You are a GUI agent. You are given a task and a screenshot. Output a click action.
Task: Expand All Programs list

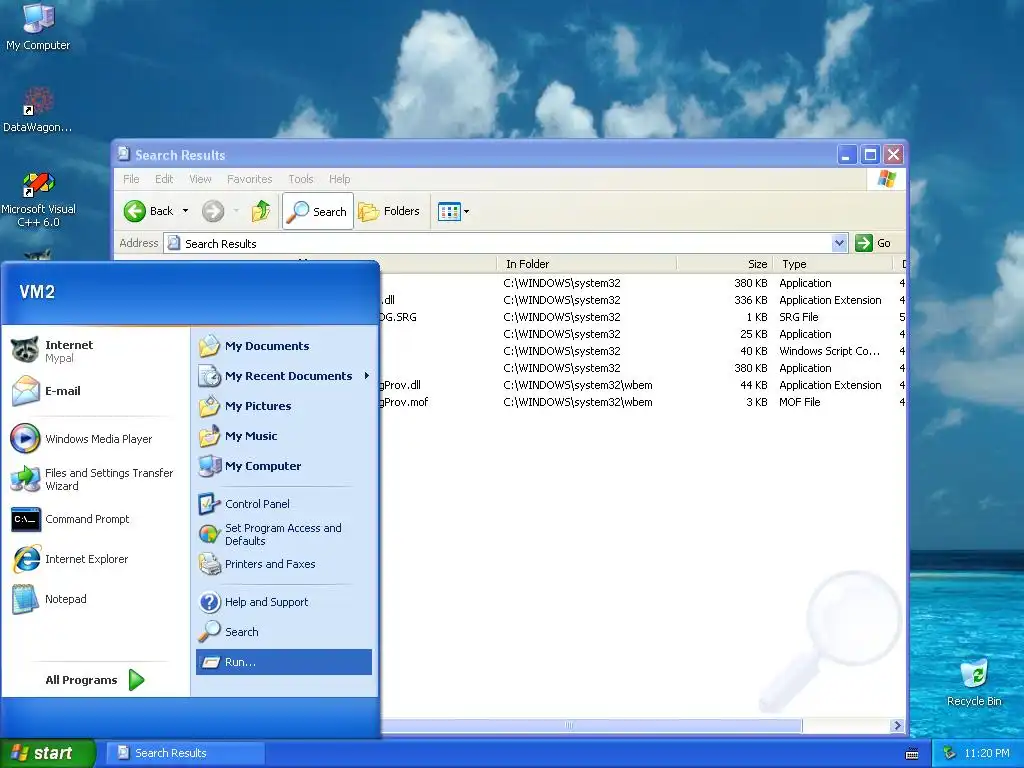click(x=95, y=680)
